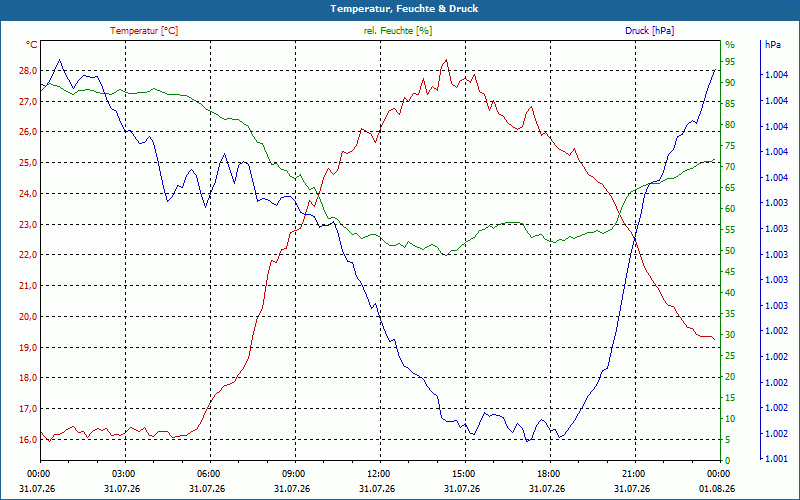Click the '75' humidity axis value

click(730, 146)
